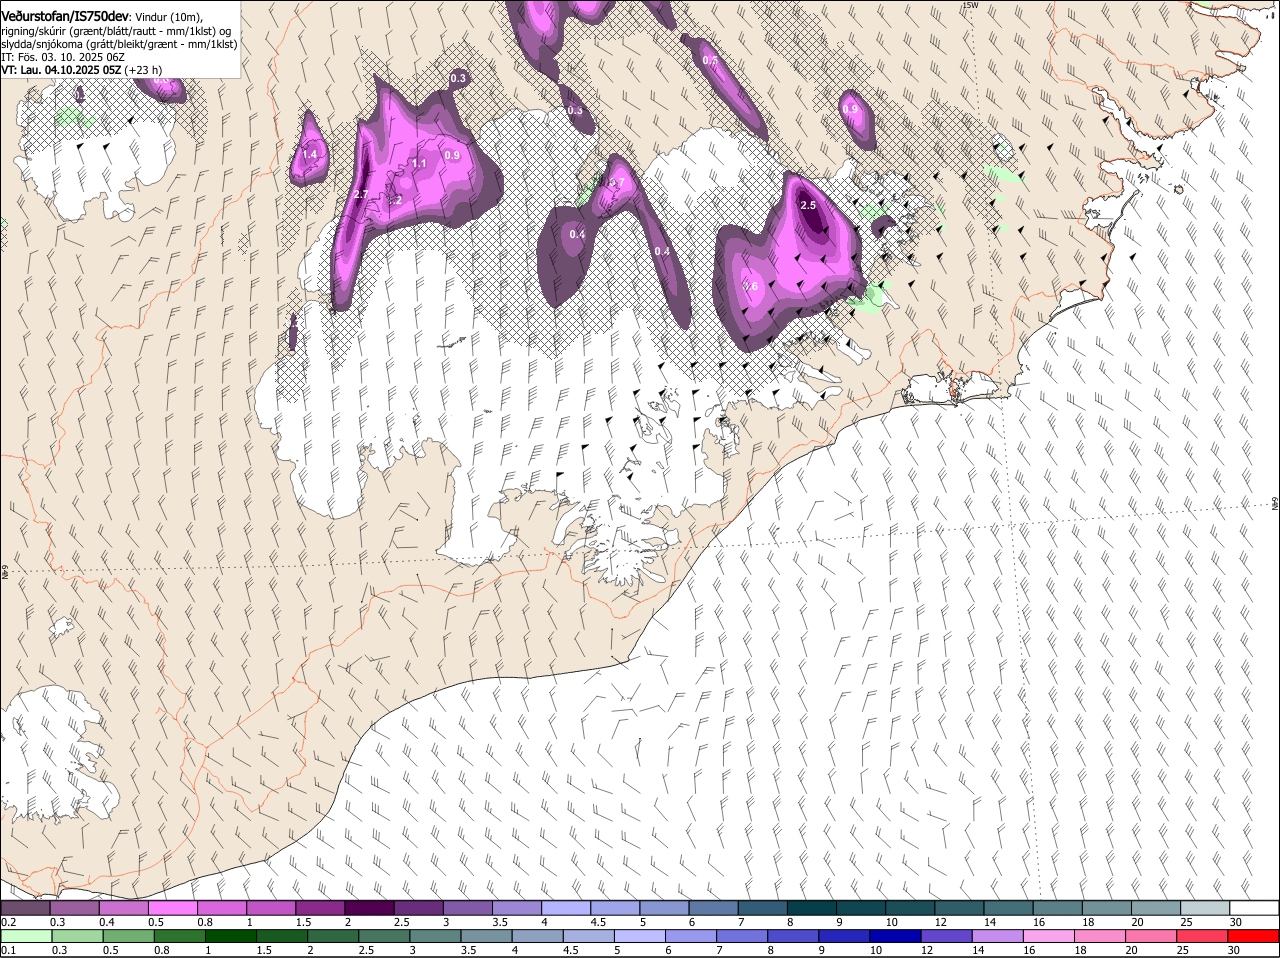Pick the bright pink 0.5–0.8 swatch, upper legend

172,908
